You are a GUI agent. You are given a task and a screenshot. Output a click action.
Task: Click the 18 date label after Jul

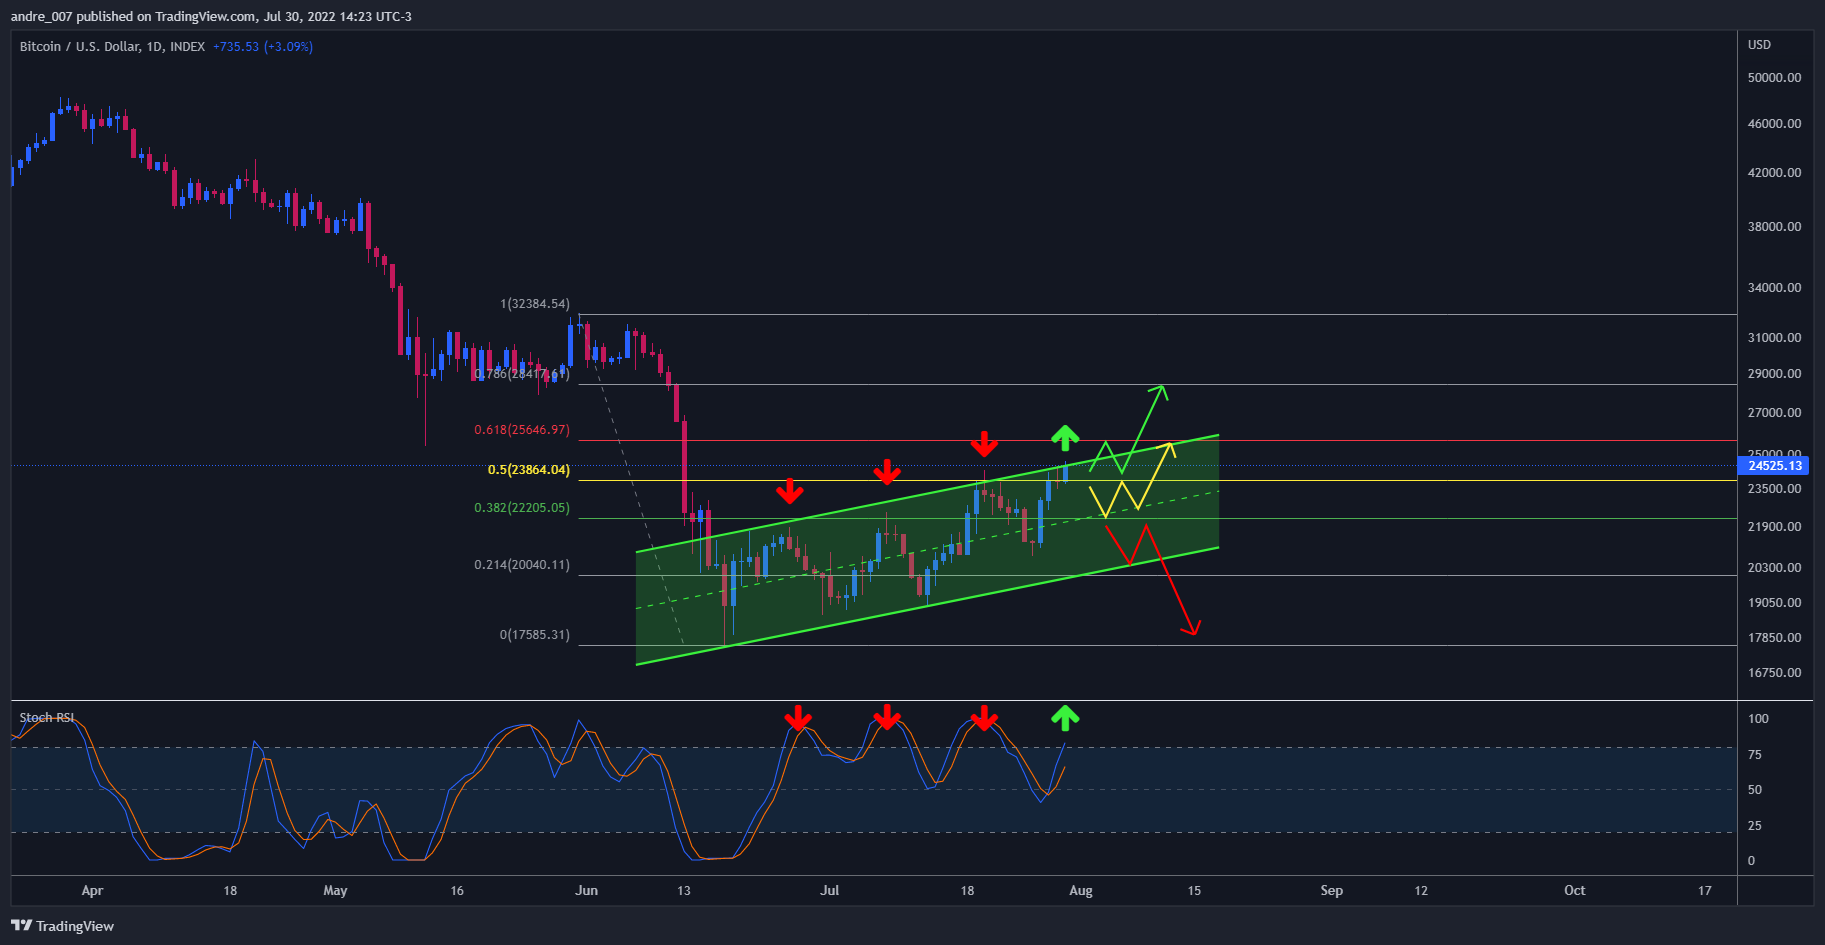[x=967, y=891]
